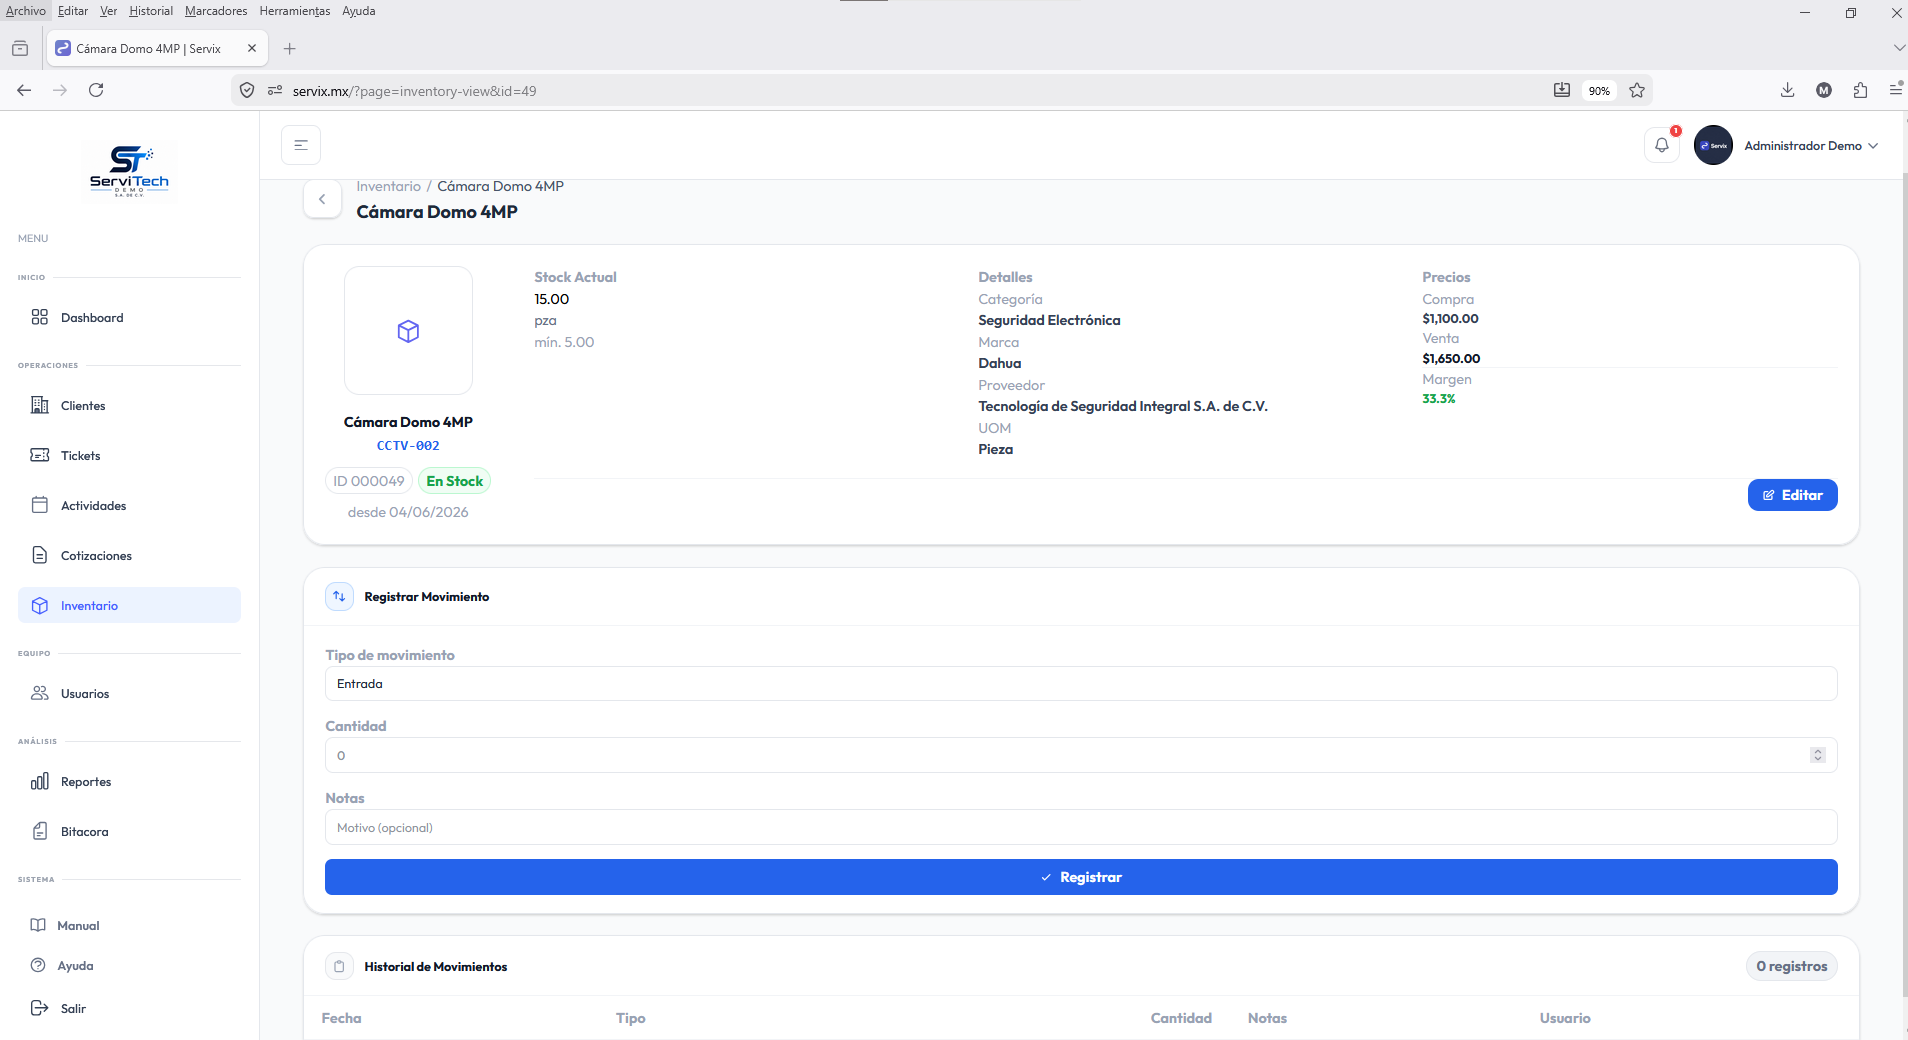Click the product box placeholder image
Screen dimensions: 1908x1040
tap(408, 330)
